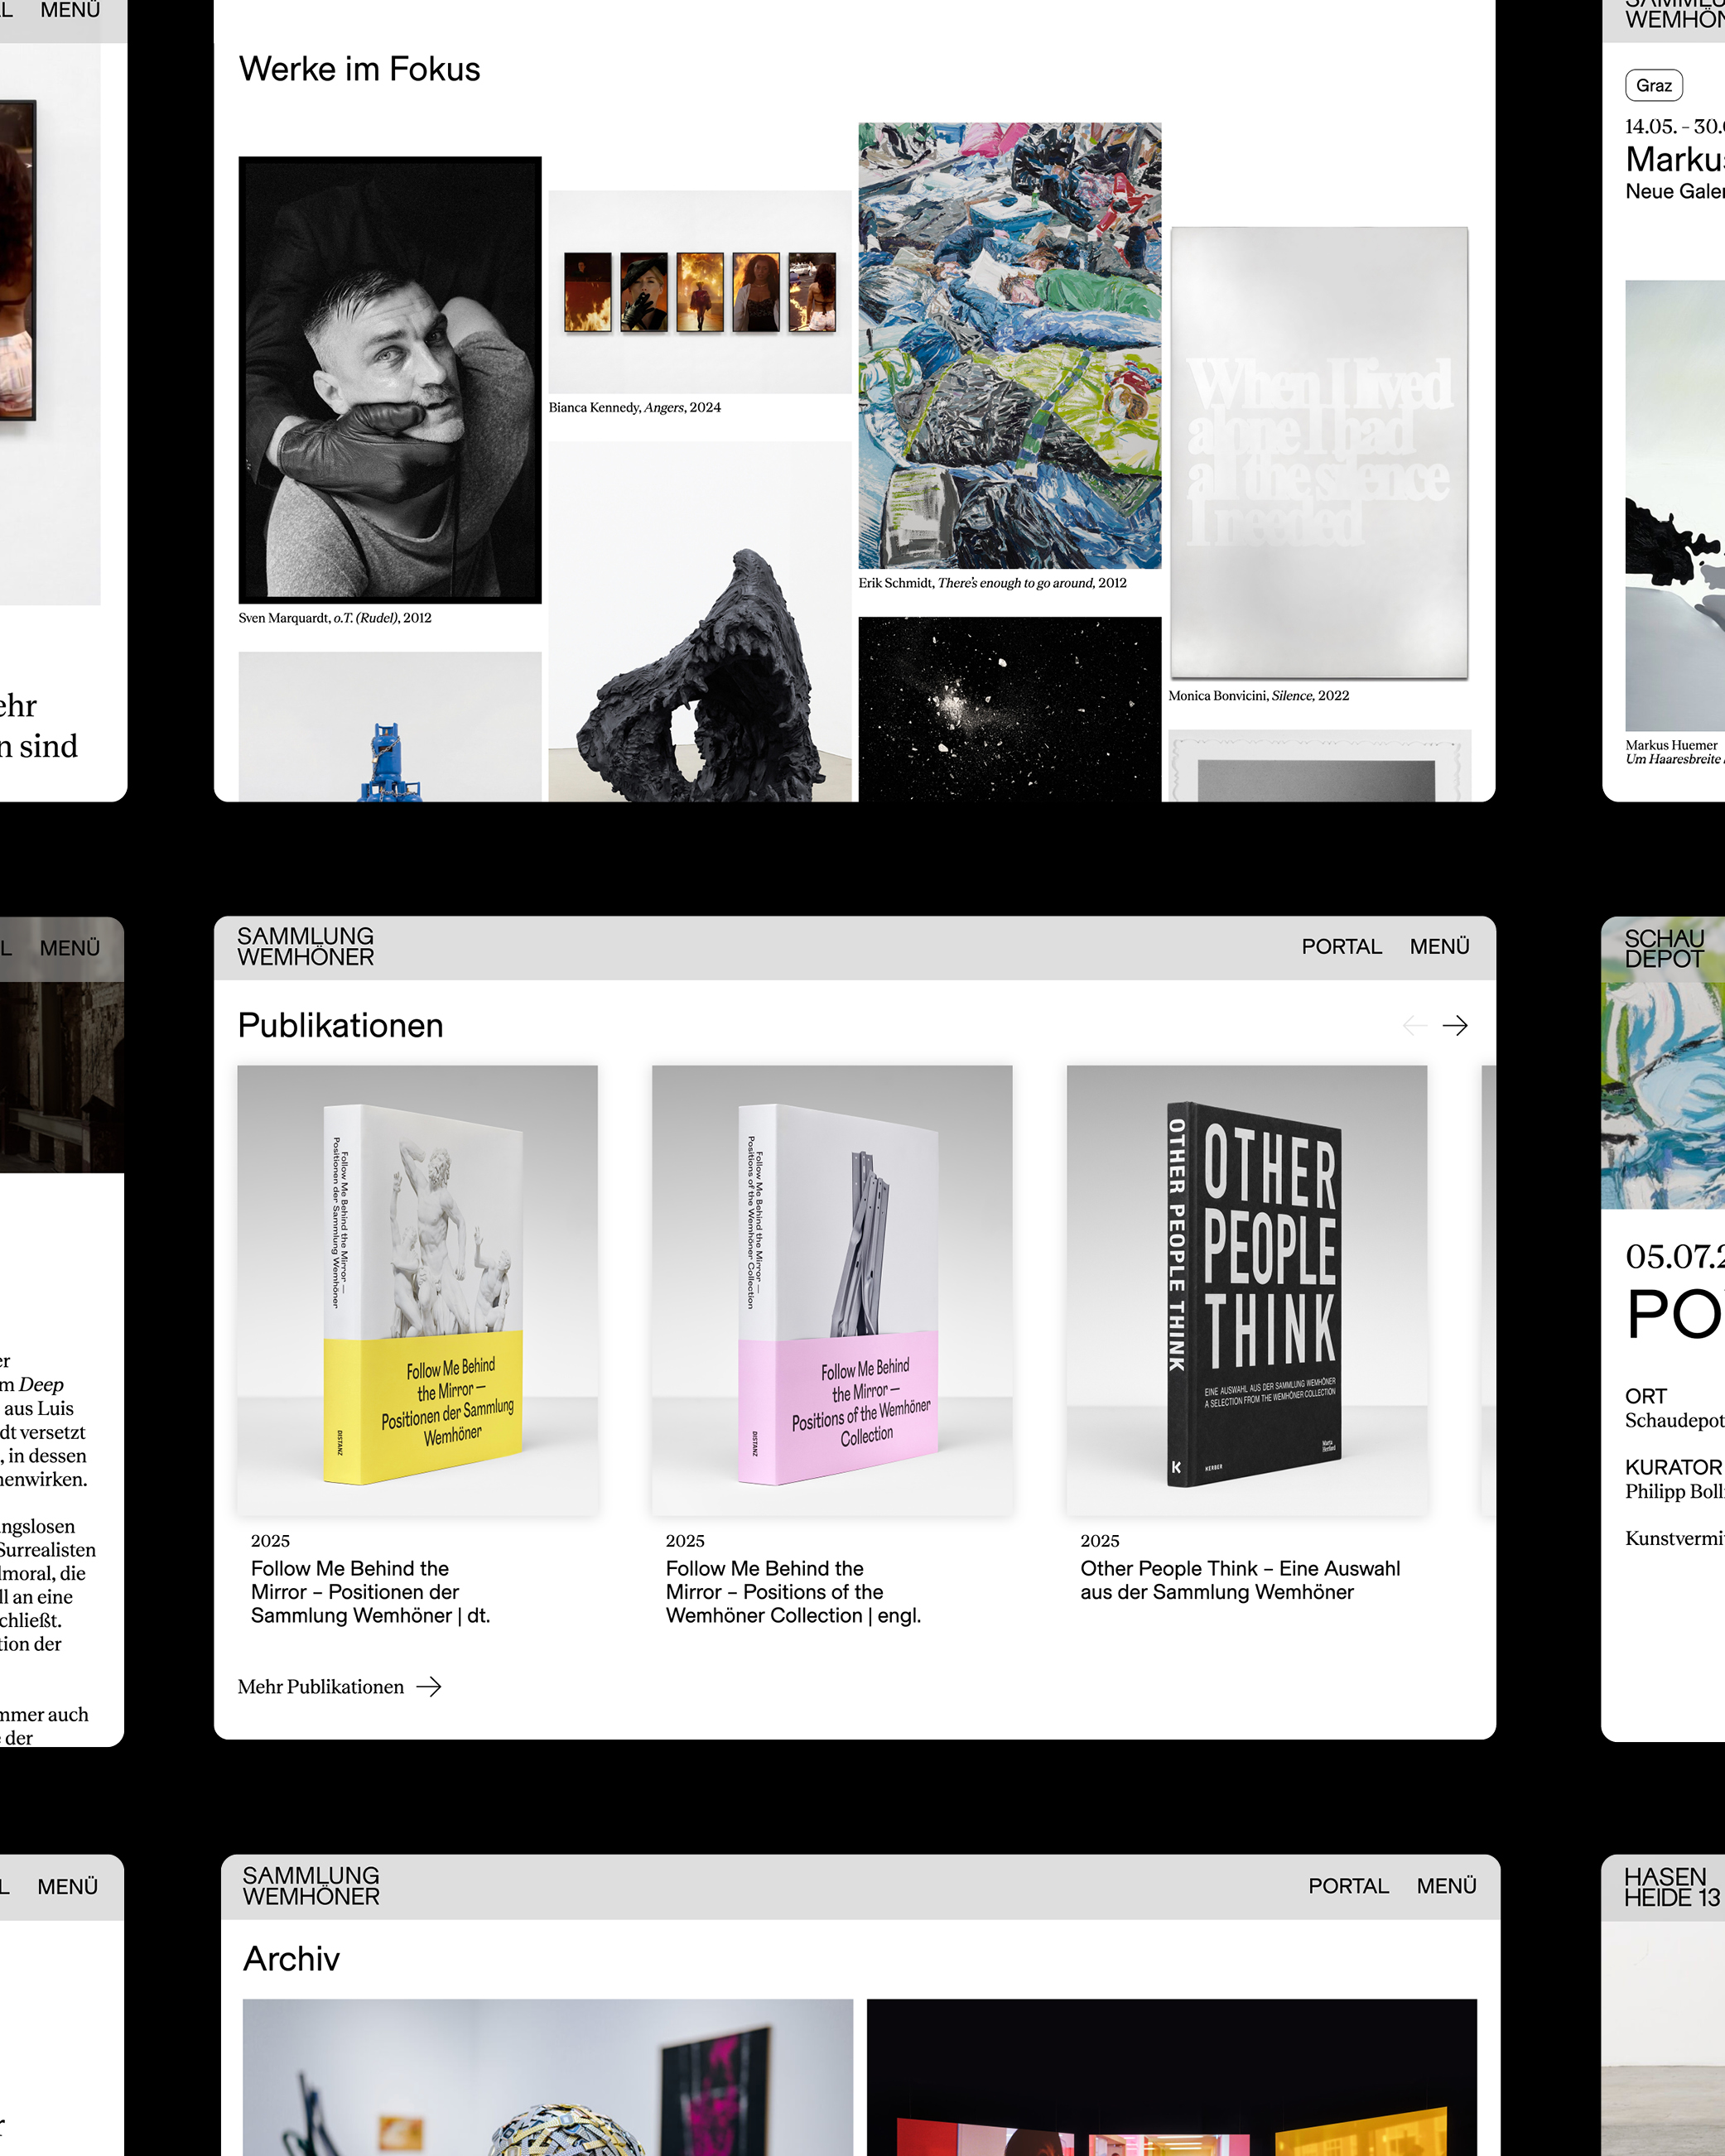This screenshot has height=2156, width=1725.
Task: Open Bianca Kennedy Angers five-panel artwork
Action: click(x=700, y=292)
